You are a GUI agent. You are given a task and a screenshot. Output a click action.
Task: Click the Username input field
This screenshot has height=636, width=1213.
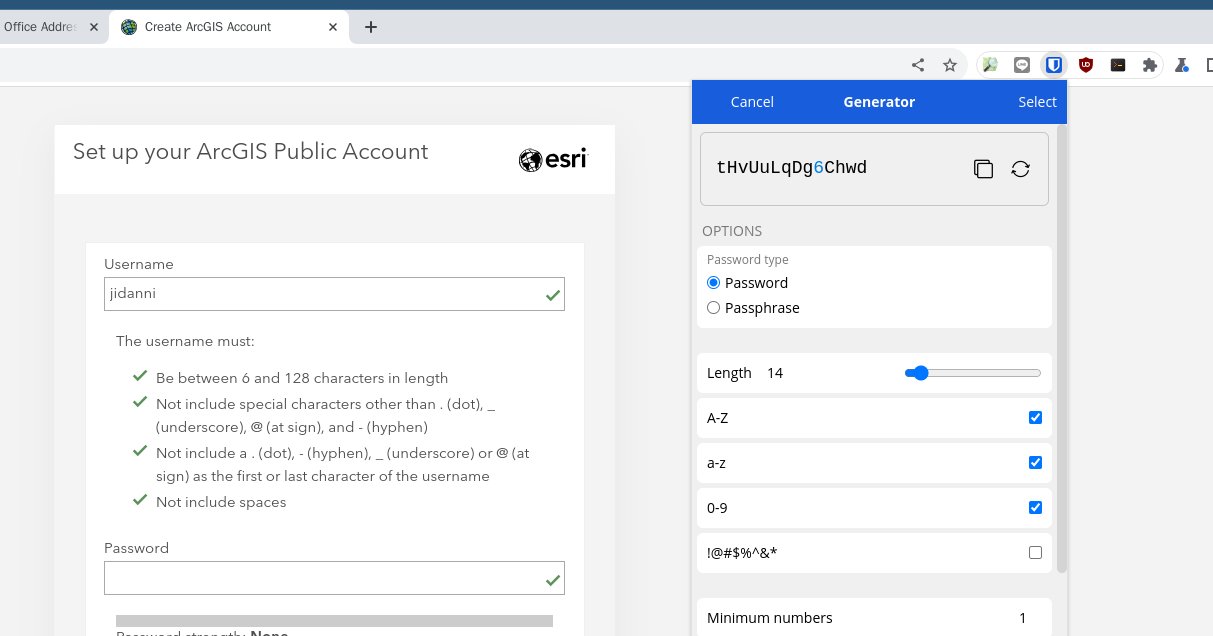[334, 294]
